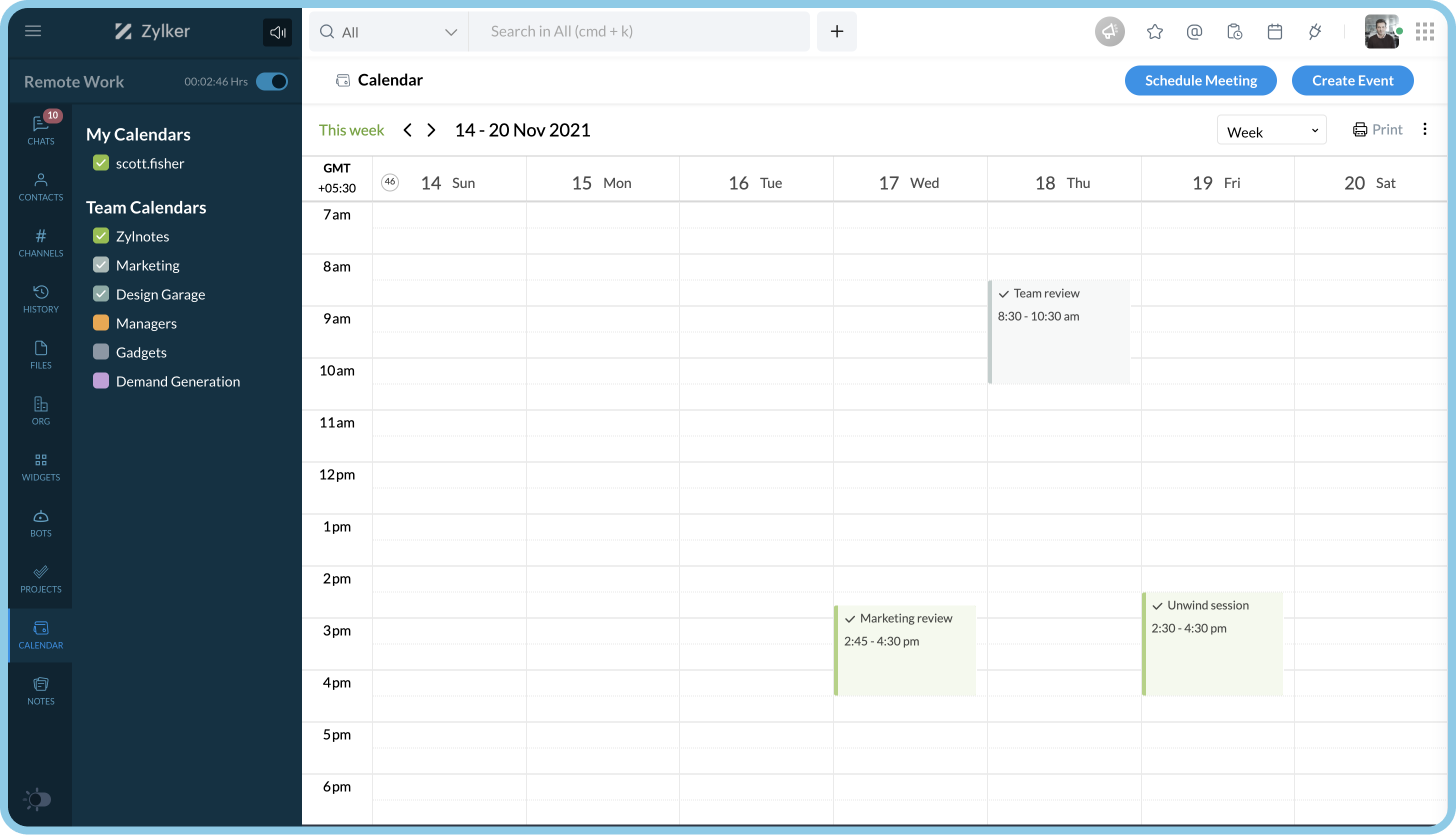Uncheck the Zylnotes team calendar
Viewport: 1456px width, 835px height.
coord(100,236)
